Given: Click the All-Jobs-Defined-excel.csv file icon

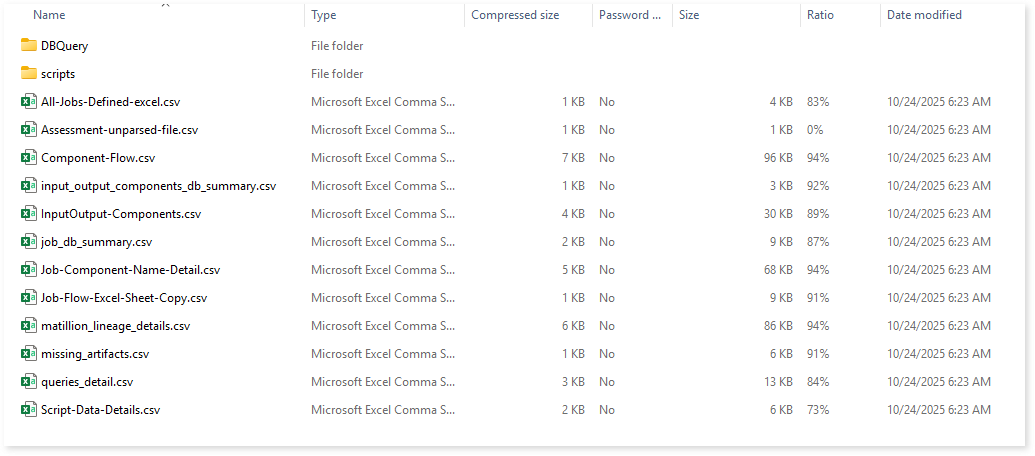Looking at the screenshot, I should pos(29,102).
